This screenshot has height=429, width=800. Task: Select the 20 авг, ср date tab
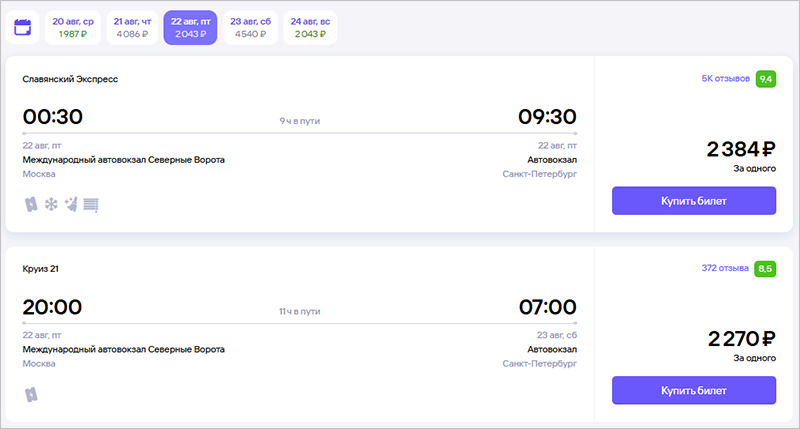73,27
